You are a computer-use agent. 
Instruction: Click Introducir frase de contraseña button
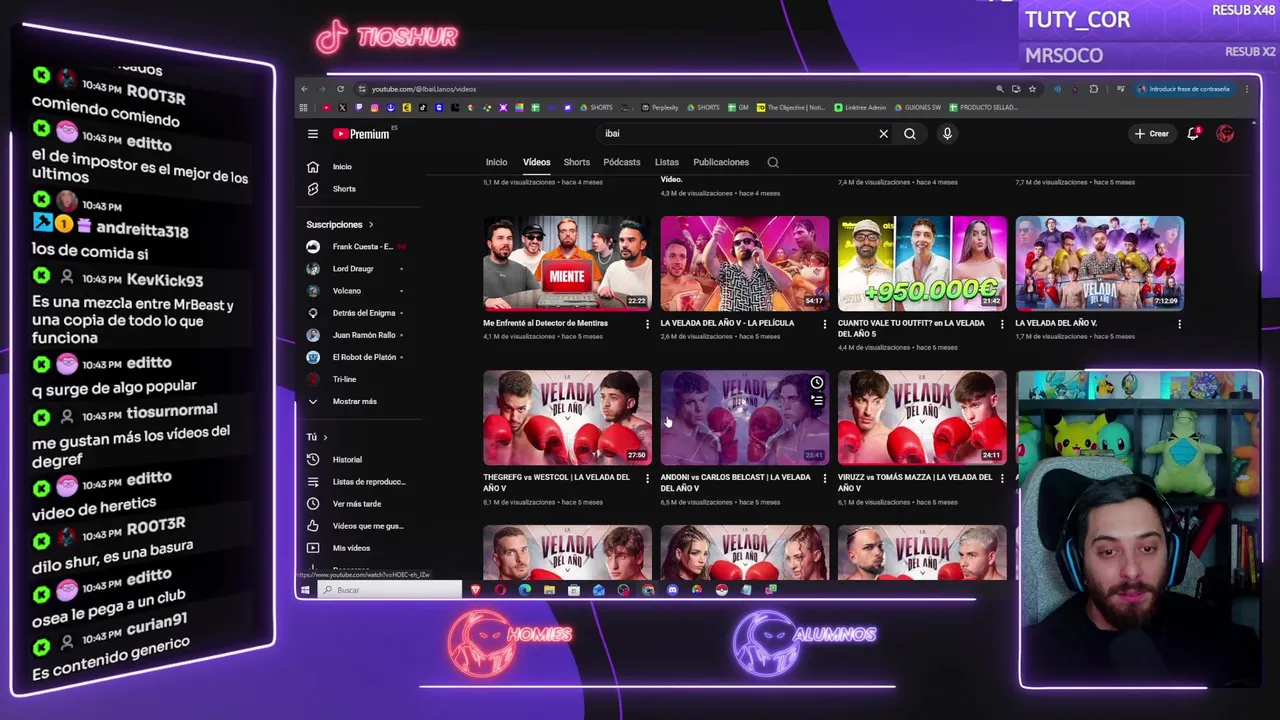1183,89
